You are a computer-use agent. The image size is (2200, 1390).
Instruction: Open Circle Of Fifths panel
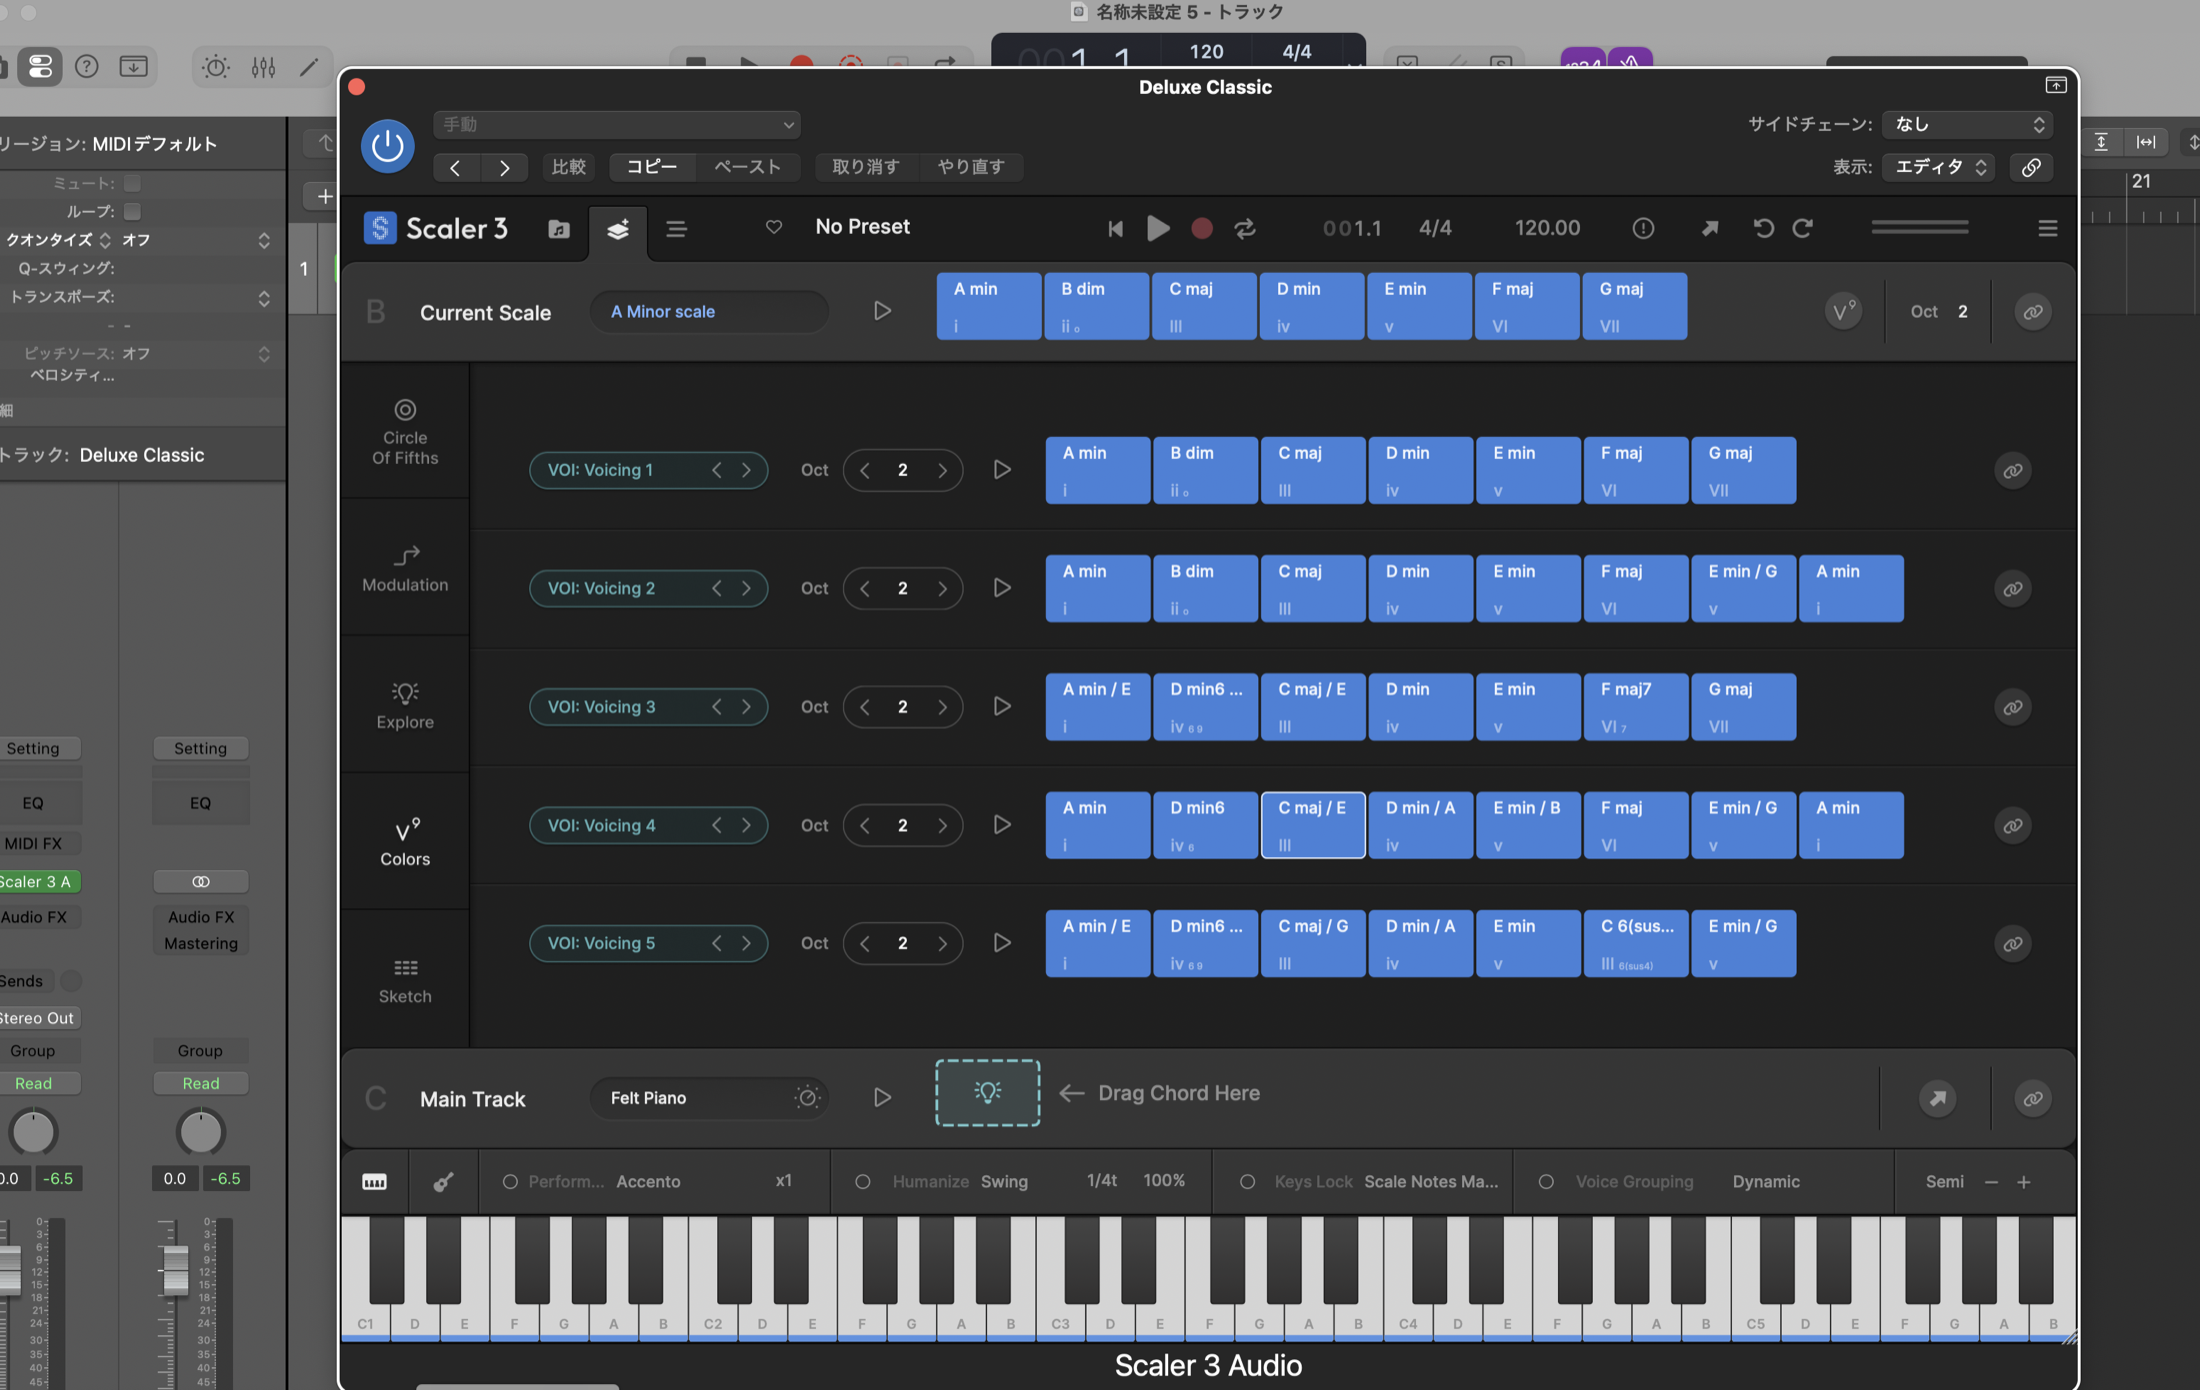(405, 433)
